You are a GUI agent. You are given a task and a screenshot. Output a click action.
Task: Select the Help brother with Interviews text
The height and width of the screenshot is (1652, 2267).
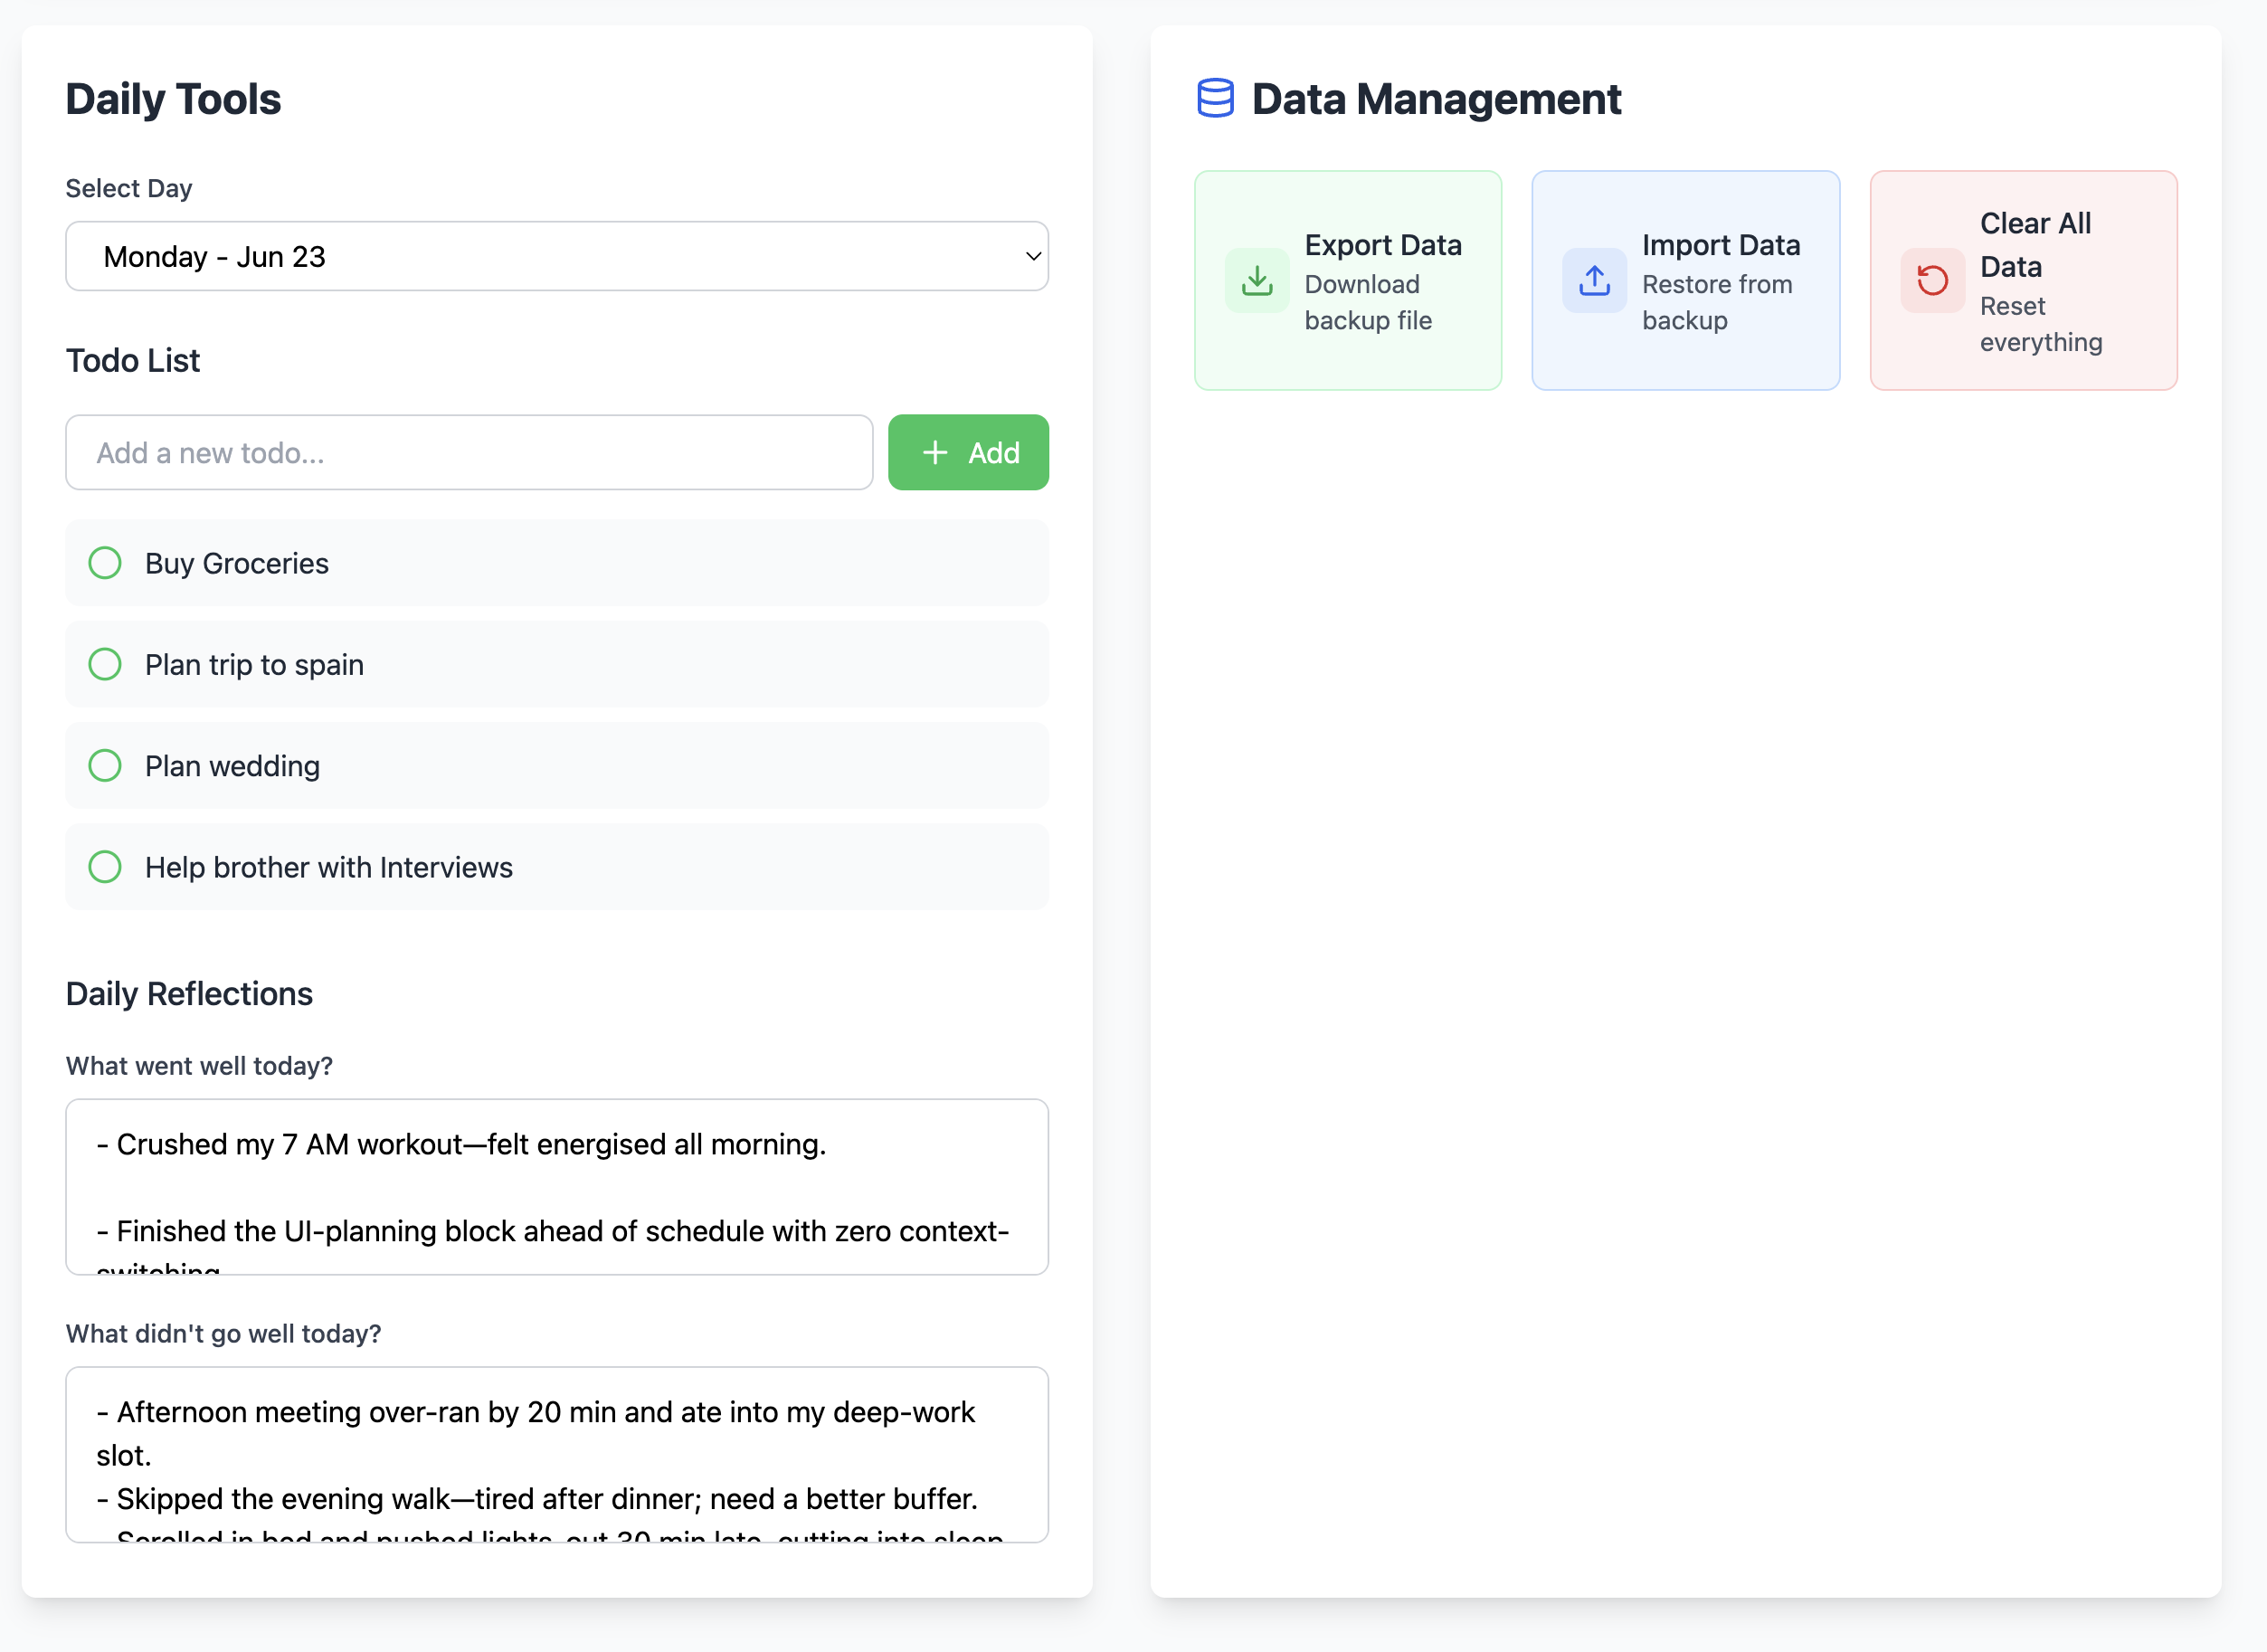click(x=328, y=867)
